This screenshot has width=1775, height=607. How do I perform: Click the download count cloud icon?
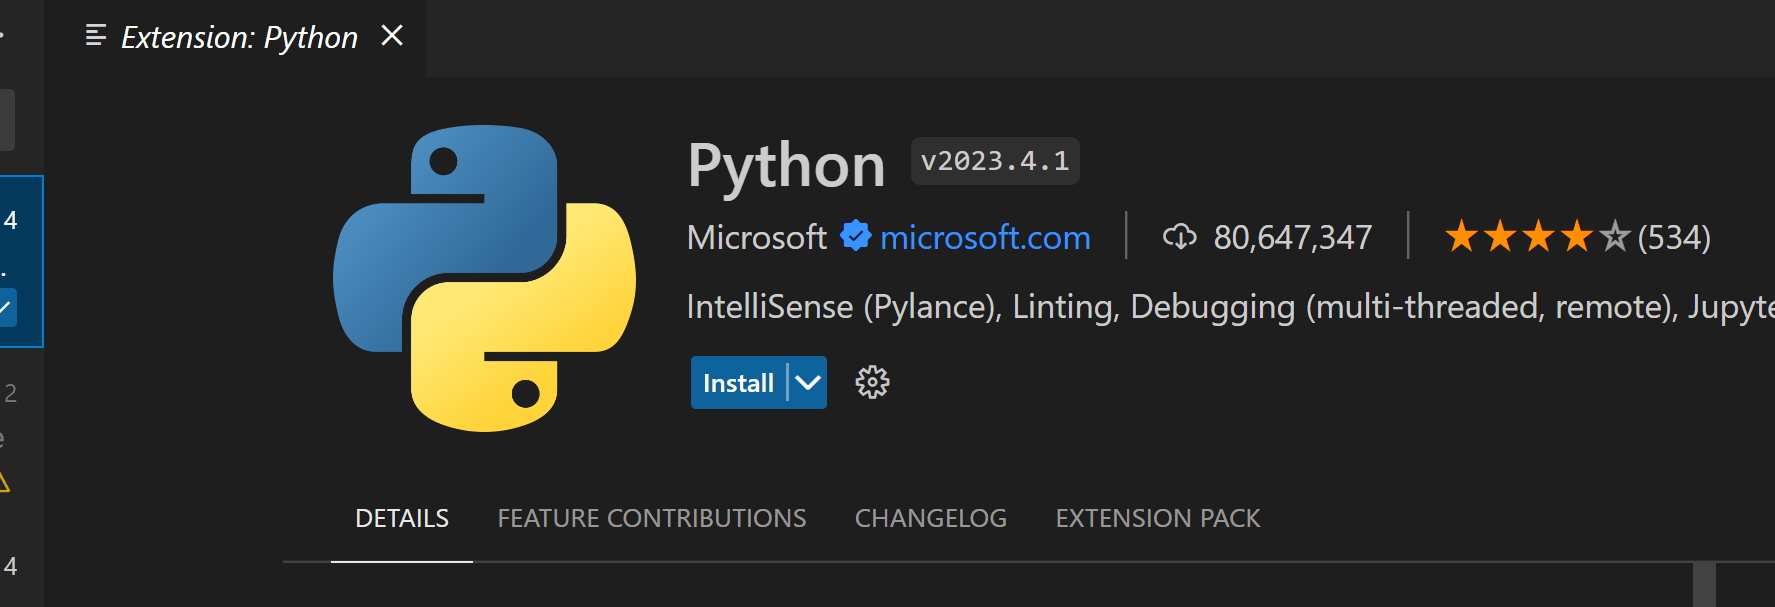(x=1180, y=237)
